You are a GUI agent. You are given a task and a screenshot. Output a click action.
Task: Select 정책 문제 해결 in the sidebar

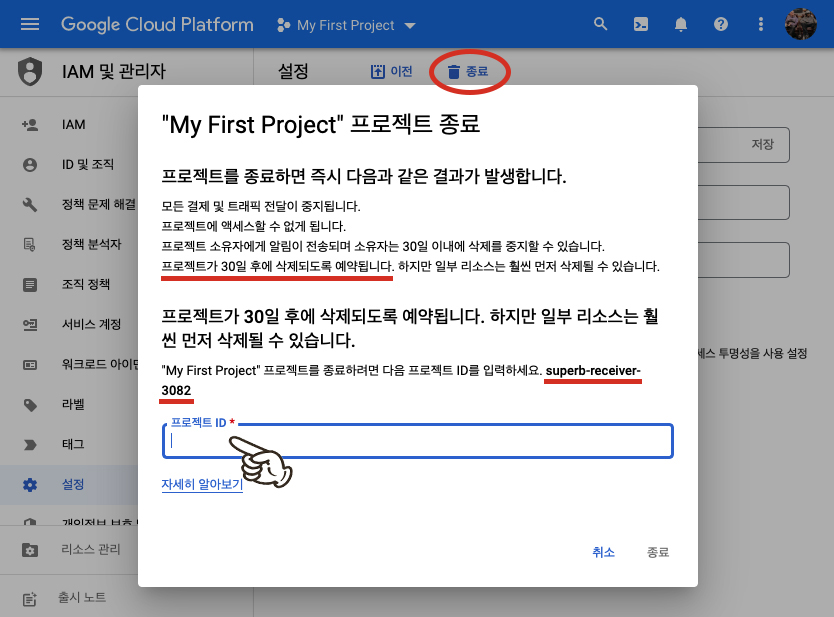pos(99,204)
